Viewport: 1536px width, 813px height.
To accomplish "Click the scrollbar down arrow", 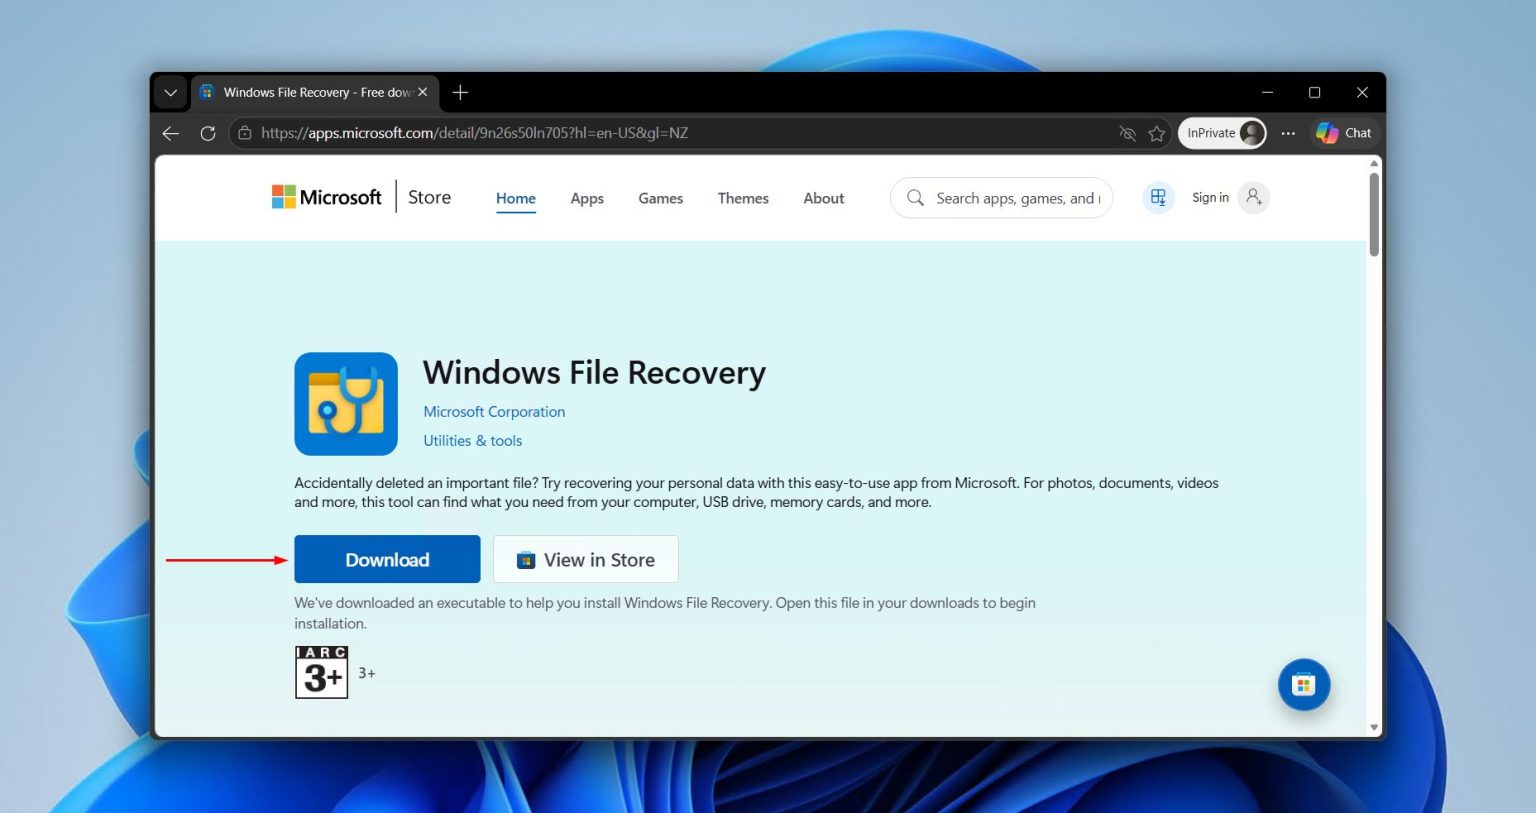I will pos(1374,728).
